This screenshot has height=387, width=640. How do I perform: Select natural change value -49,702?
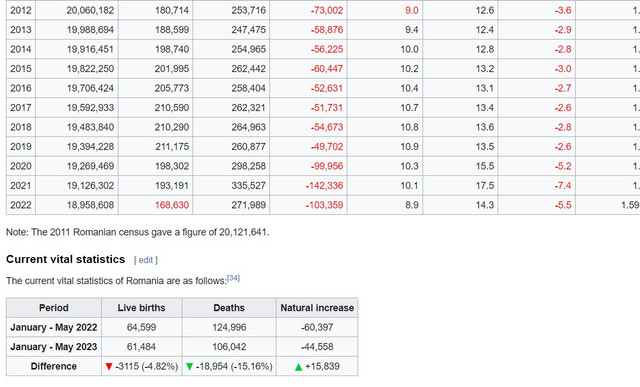pyautogui.click(x=327, y=147)
